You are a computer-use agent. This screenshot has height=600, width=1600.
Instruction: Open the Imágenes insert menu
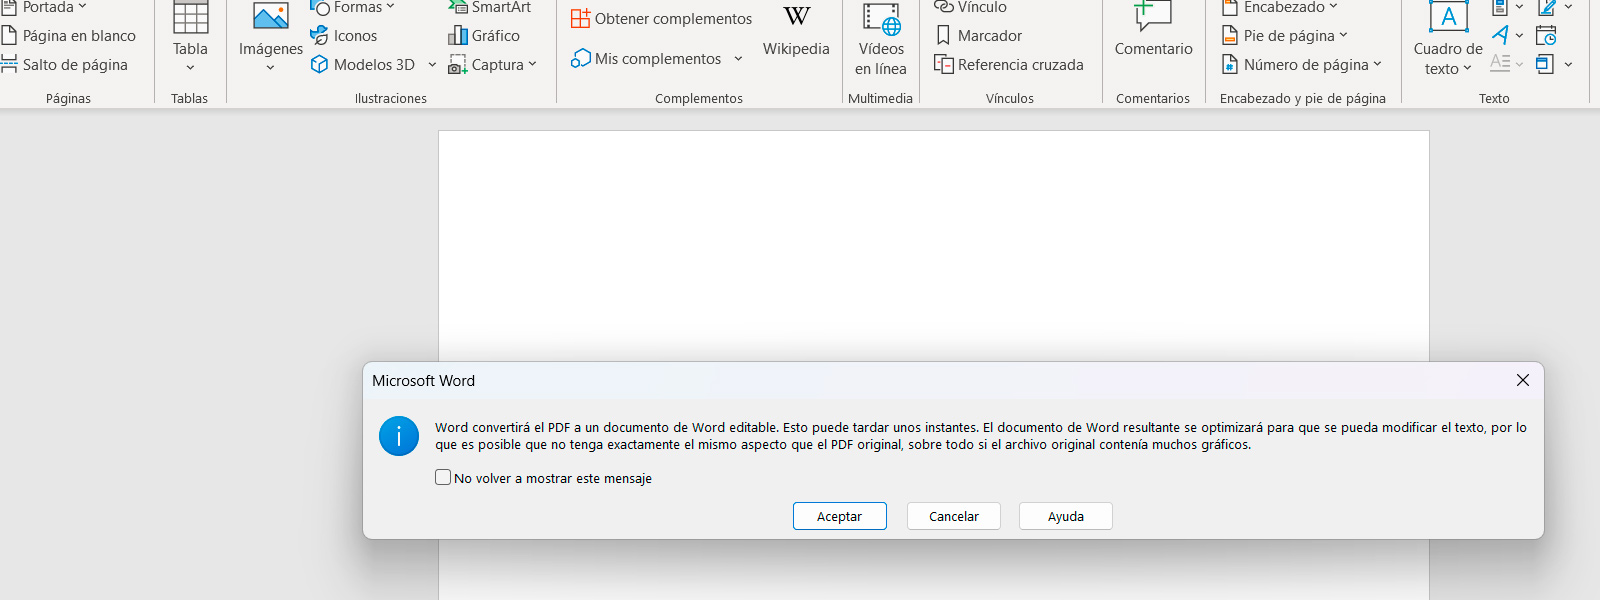[271, 38]
